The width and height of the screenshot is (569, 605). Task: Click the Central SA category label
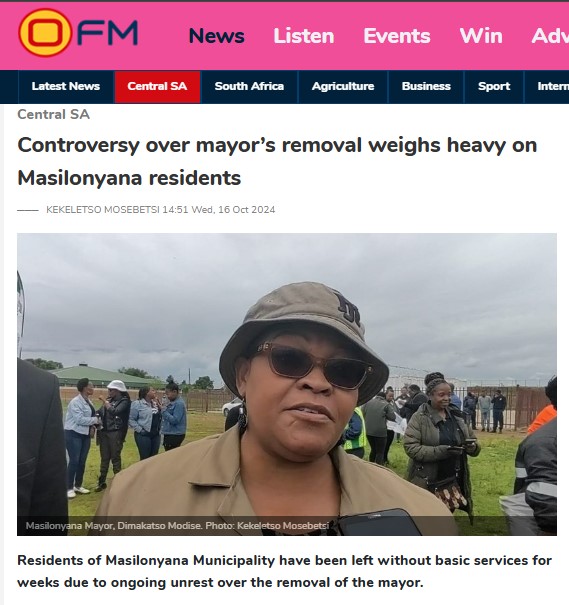[54, 115]
